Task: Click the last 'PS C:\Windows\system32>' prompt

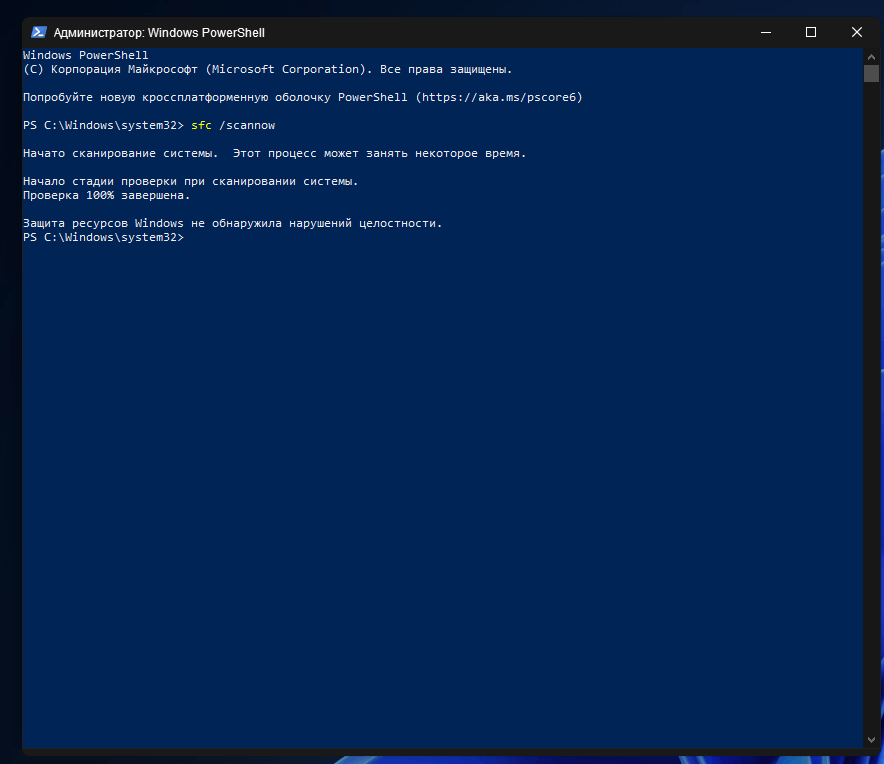Action: tap(103, 237)
